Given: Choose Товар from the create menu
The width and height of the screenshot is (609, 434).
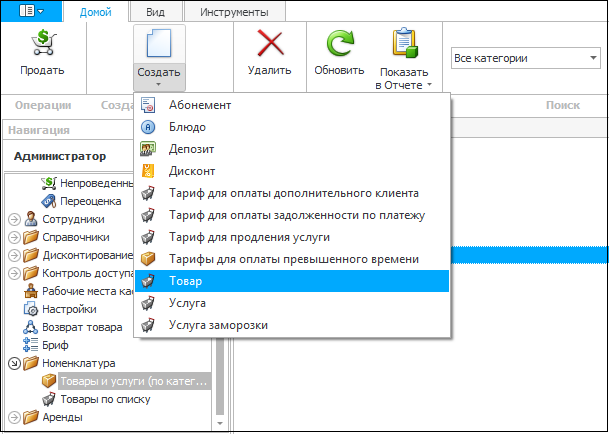Looking at the screenshot, I should [x=292, y=281].
